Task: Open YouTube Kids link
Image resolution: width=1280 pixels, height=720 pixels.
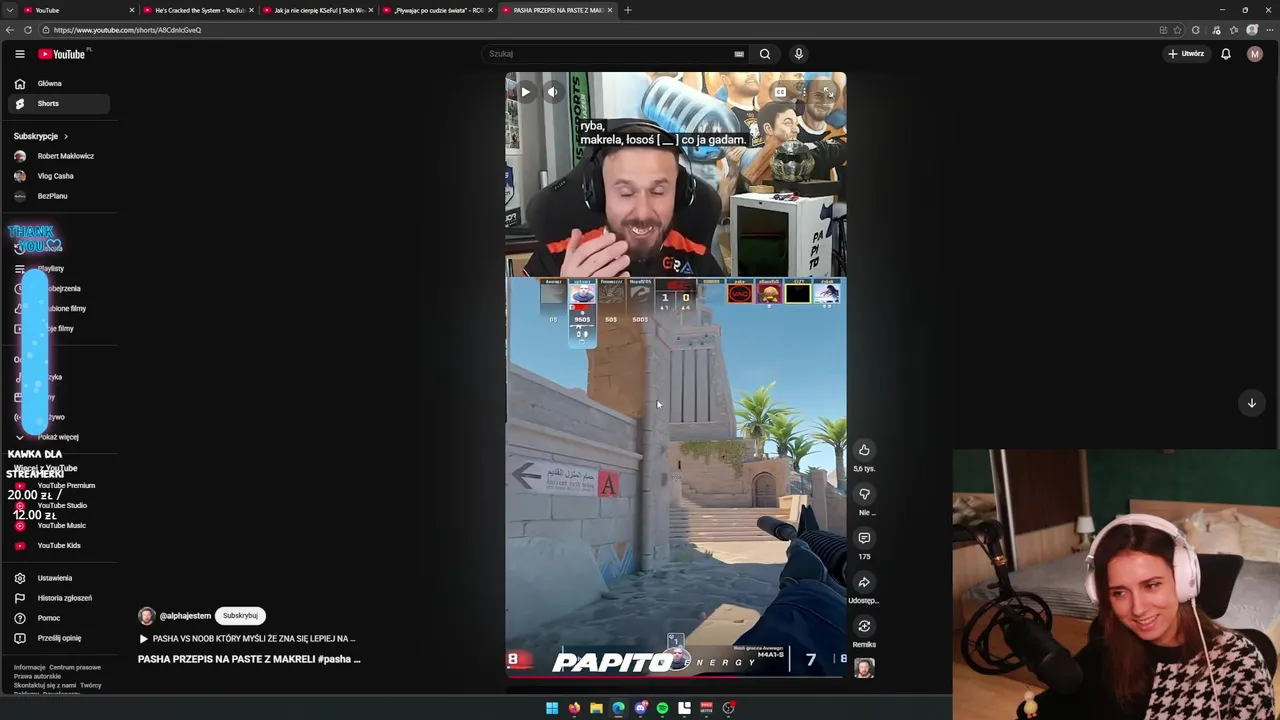Action: [60, 546]
